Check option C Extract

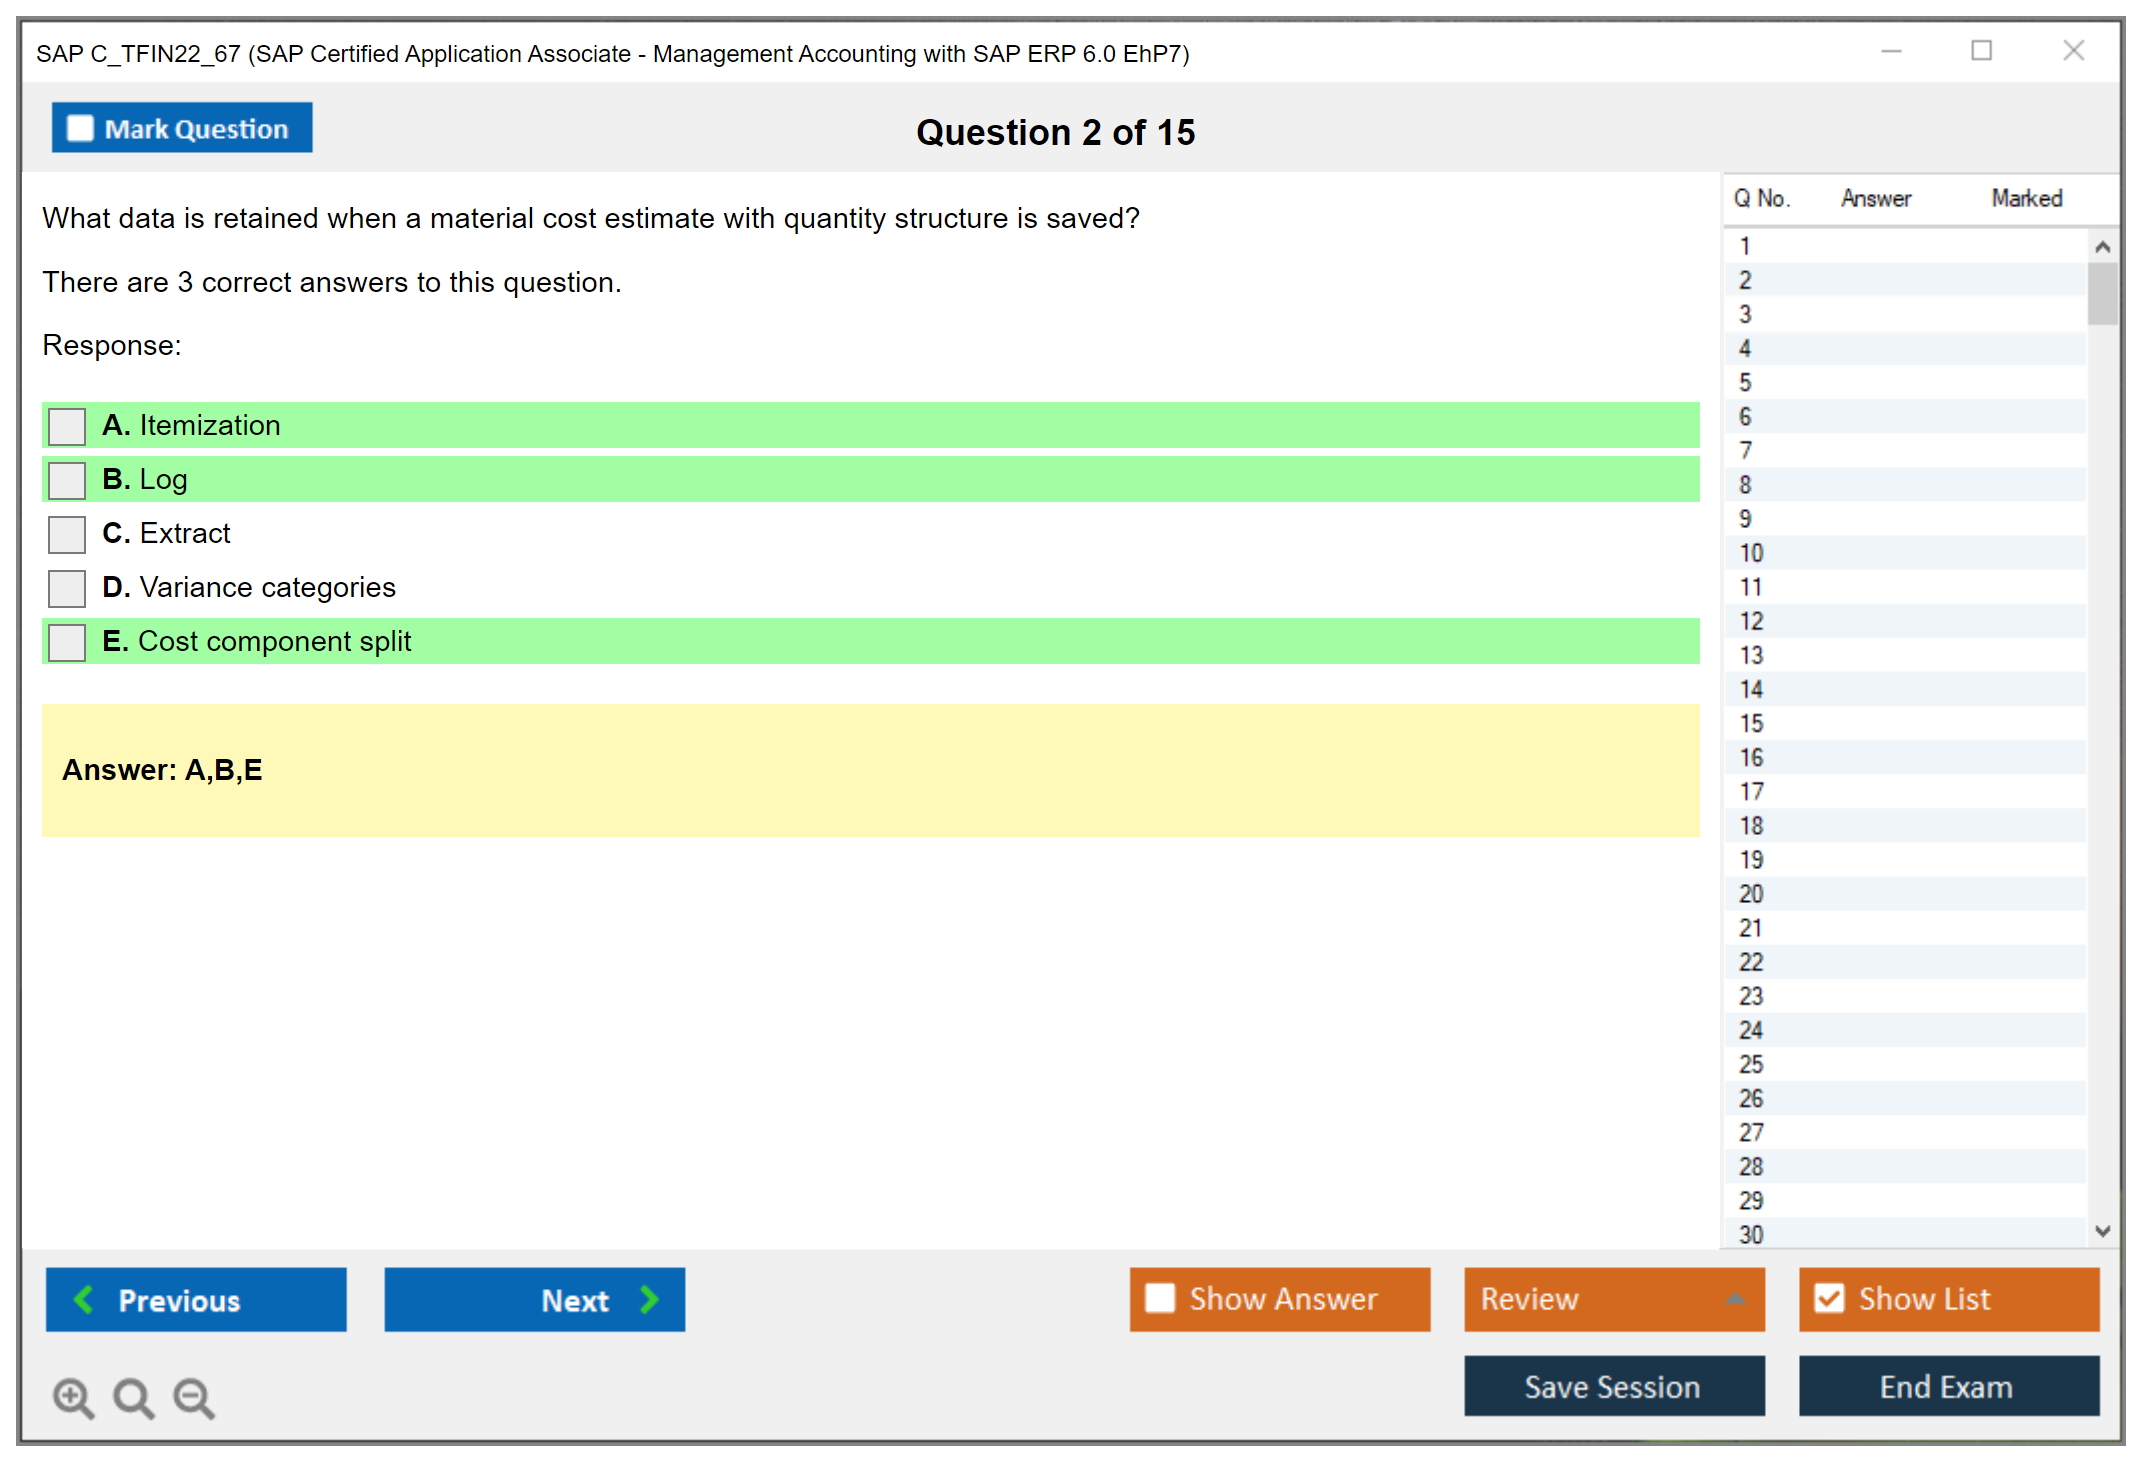[67, 534]
